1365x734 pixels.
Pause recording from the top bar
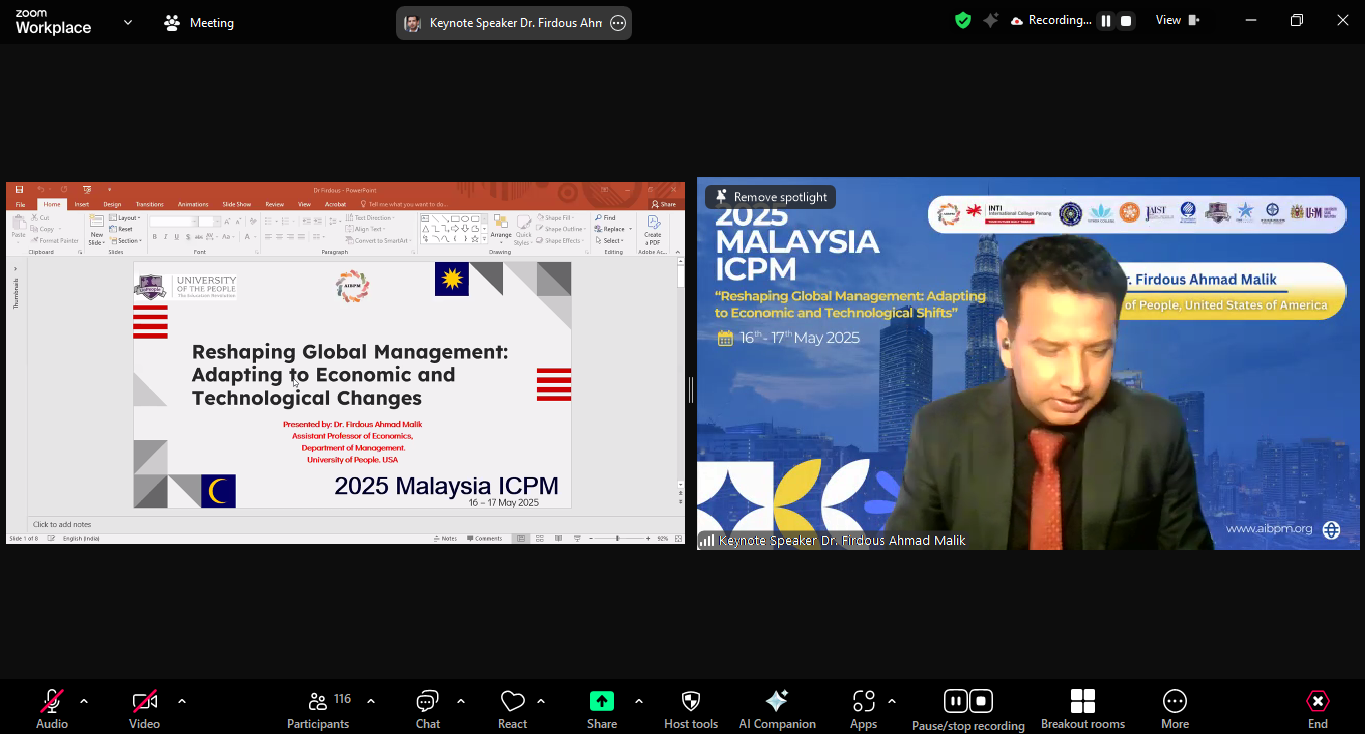tap(1106, 20)
